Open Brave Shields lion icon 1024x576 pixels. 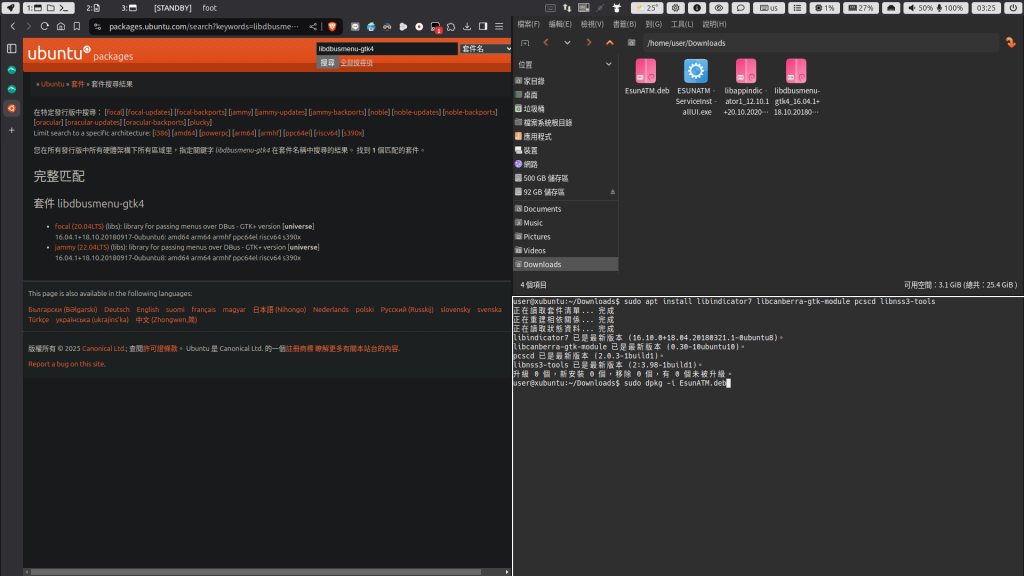click(x=332, y=27)
